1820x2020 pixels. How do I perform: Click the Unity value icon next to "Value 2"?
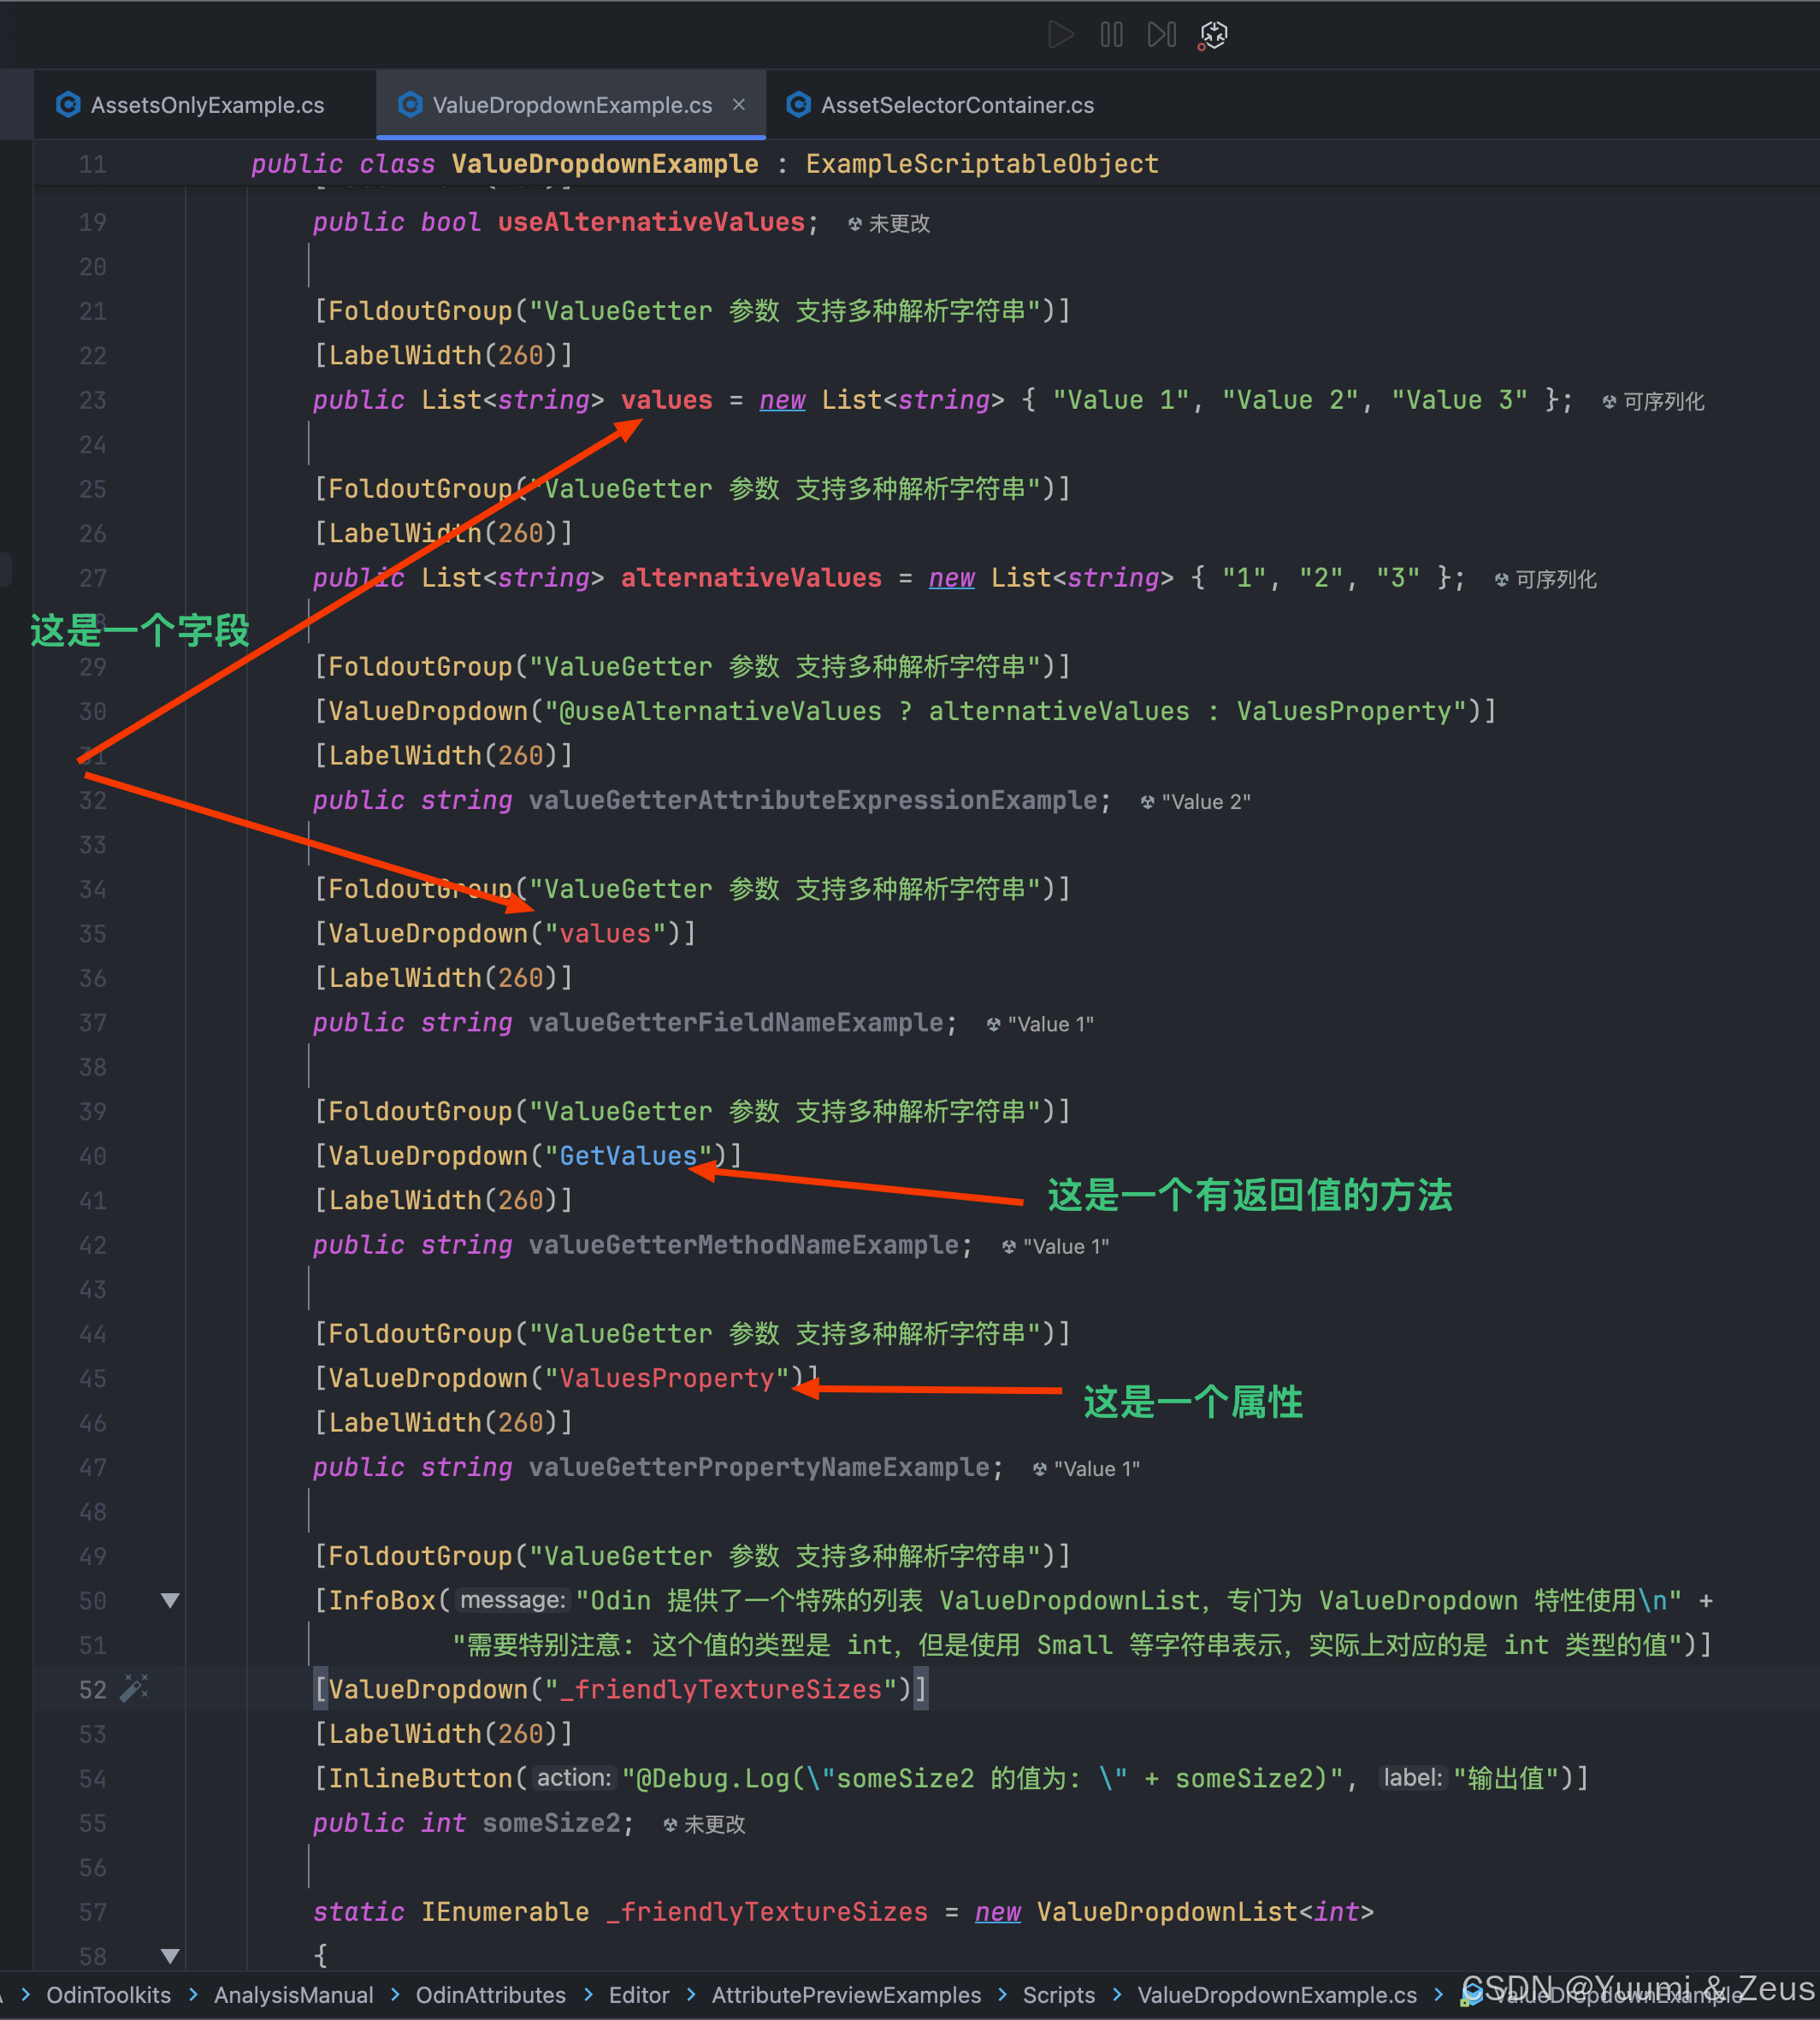[x=1147, y=802]
